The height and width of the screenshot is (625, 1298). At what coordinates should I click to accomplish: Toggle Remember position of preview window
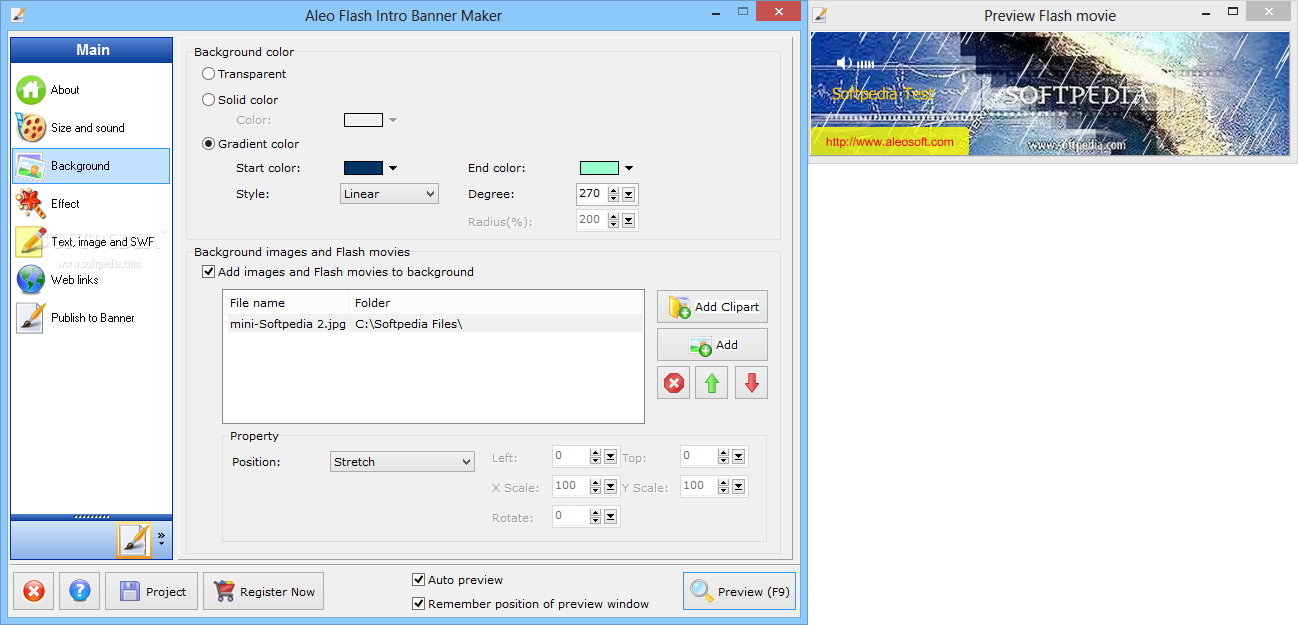click(418, 604)
